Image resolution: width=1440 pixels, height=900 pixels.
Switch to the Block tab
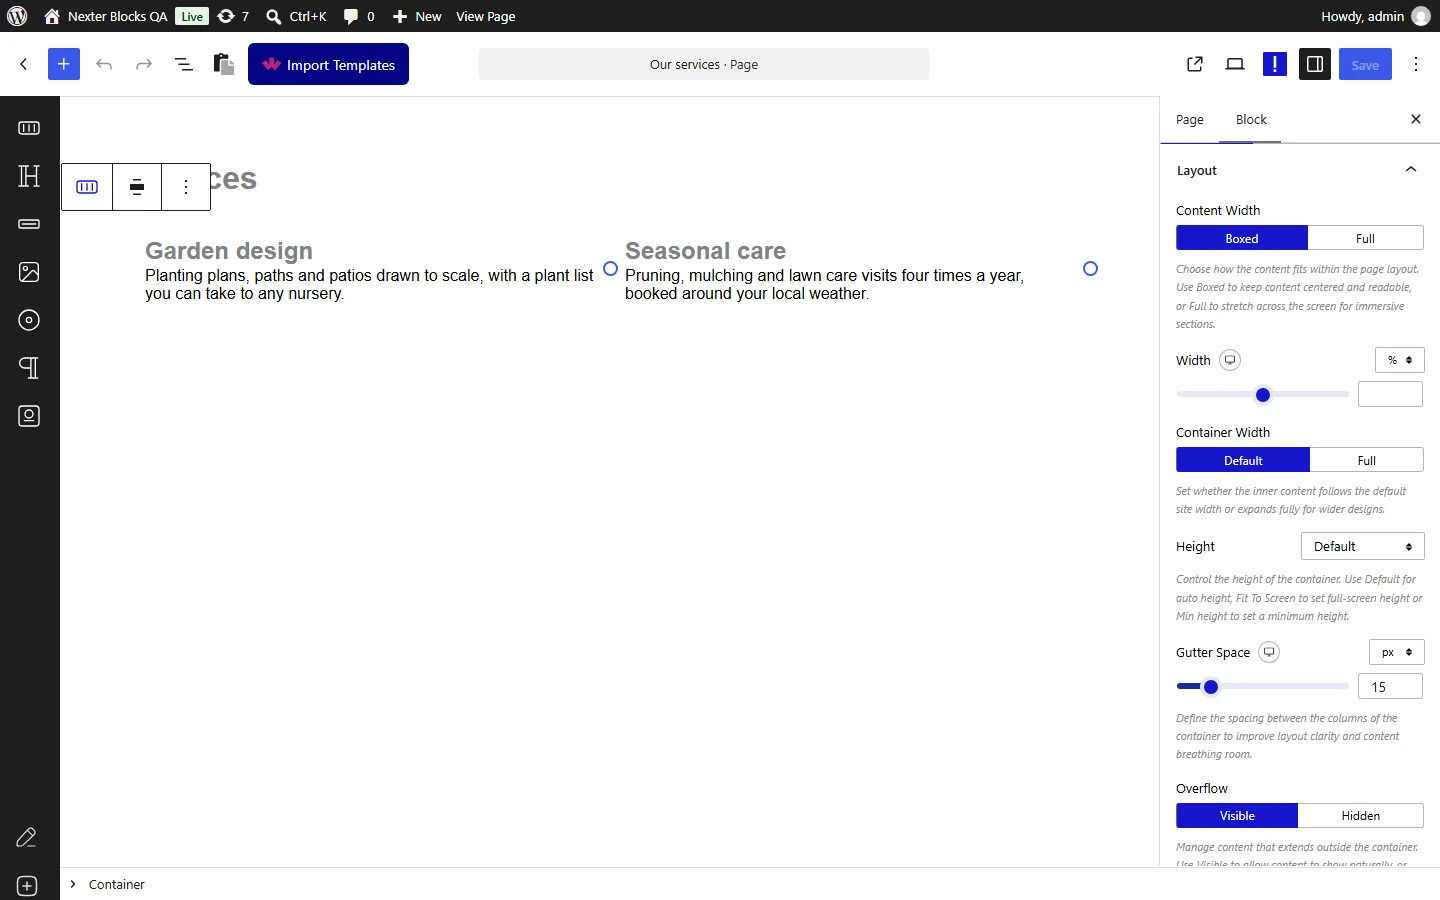1251,120
